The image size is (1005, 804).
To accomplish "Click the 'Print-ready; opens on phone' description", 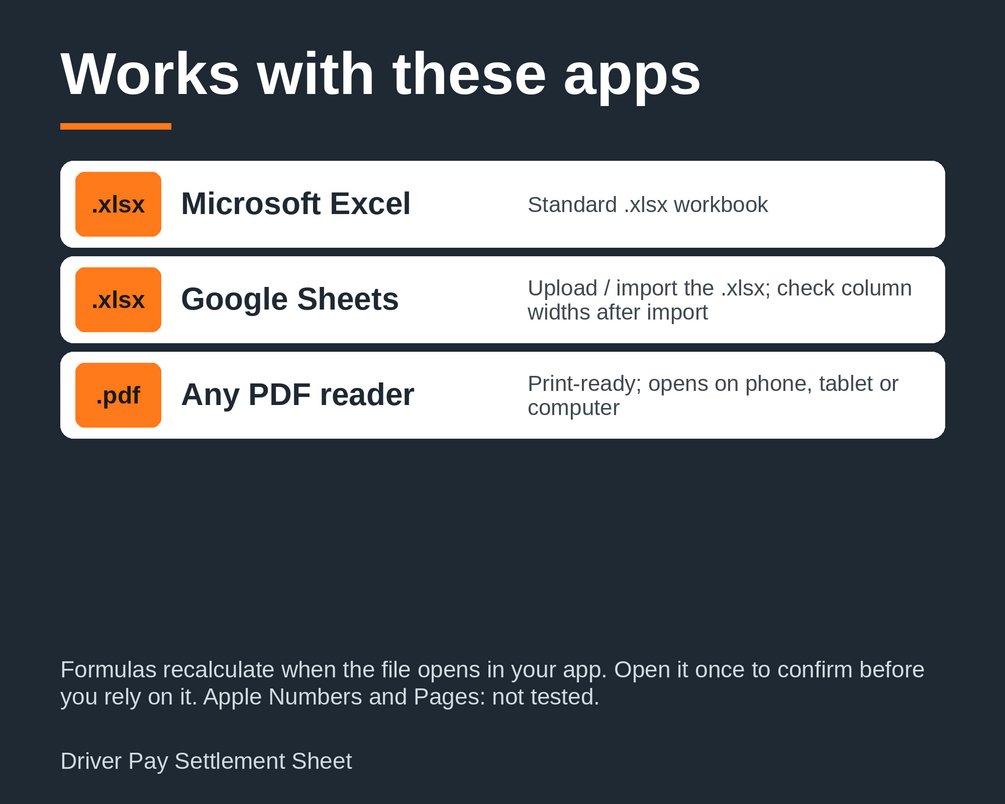I will point(713,395).
